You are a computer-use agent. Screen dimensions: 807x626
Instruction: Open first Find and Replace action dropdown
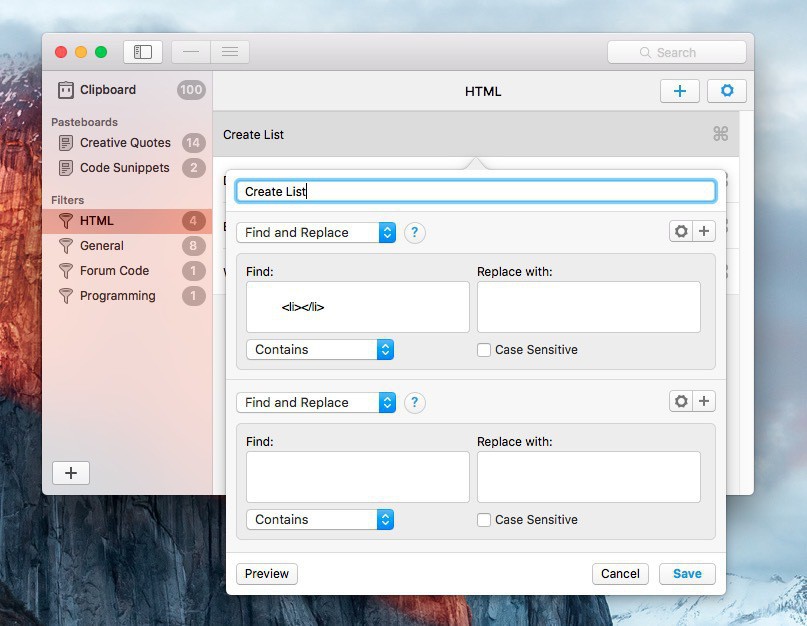coord(316,232)
